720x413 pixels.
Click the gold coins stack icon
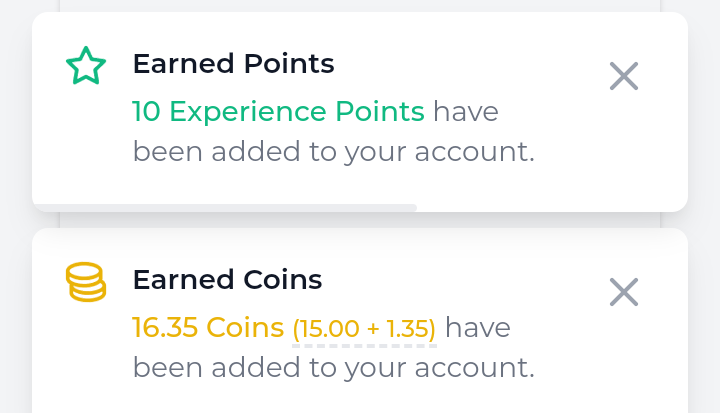86,282
